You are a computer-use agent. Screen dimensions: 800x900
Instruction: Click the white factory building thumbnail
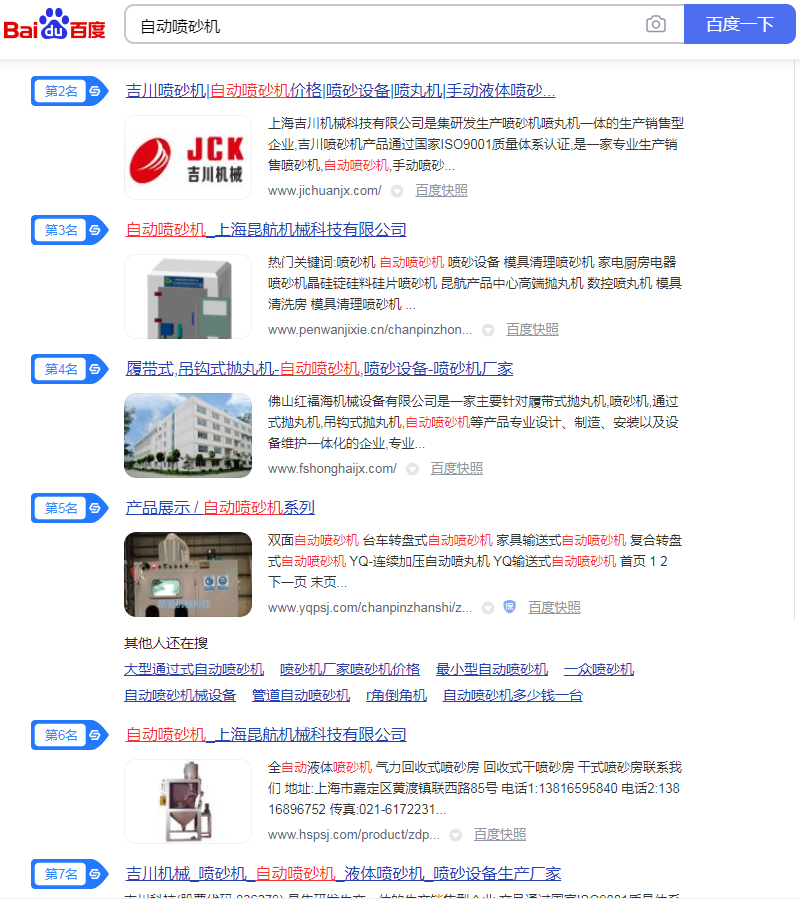click(188, 435)
